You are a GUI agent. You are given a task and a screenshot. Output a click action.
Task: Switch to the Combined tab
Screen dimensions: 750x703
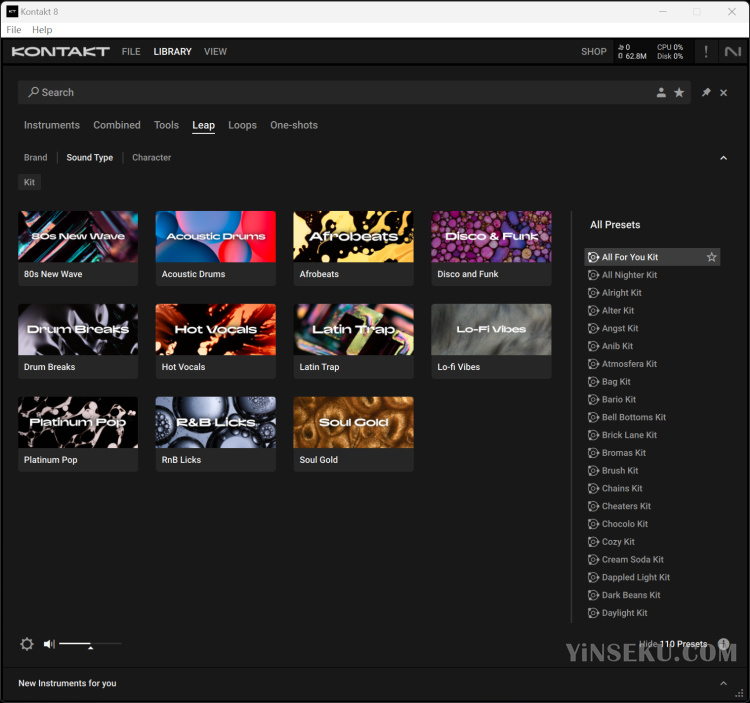117,125
